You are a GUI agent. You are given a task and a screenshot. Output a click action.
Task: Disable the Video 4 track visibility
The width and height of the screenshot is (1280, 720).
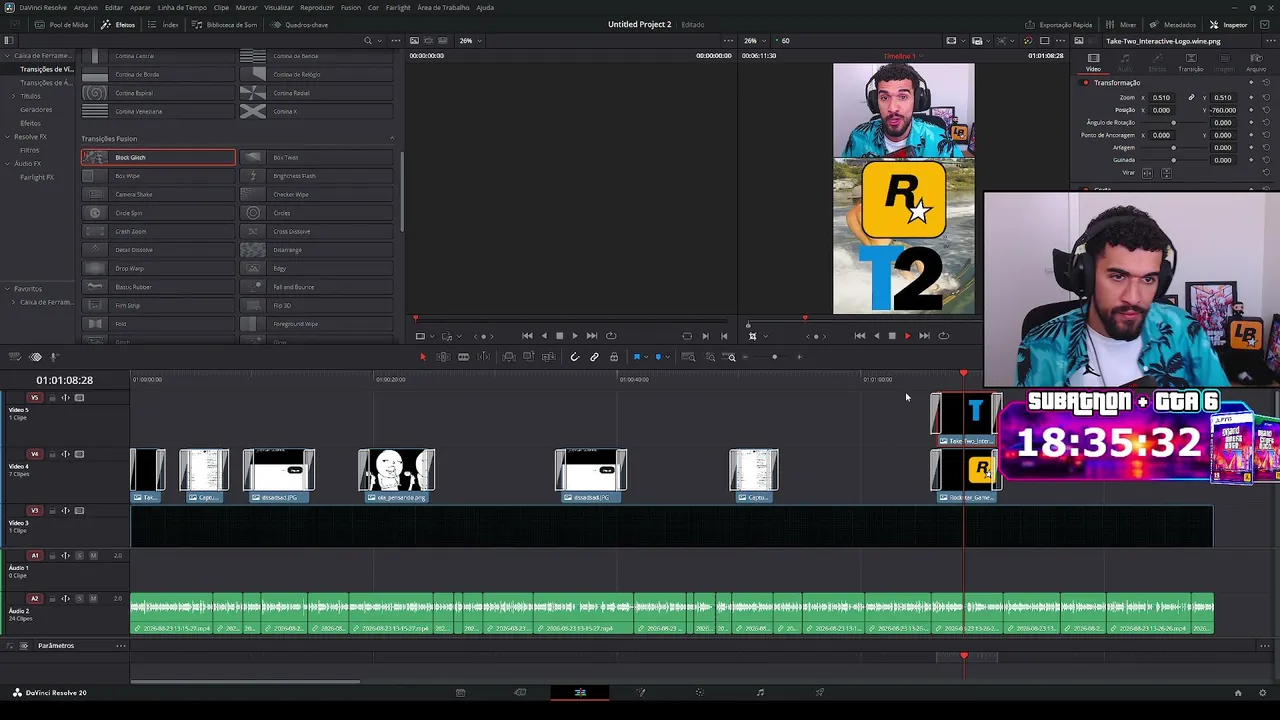tap(79, 454)
